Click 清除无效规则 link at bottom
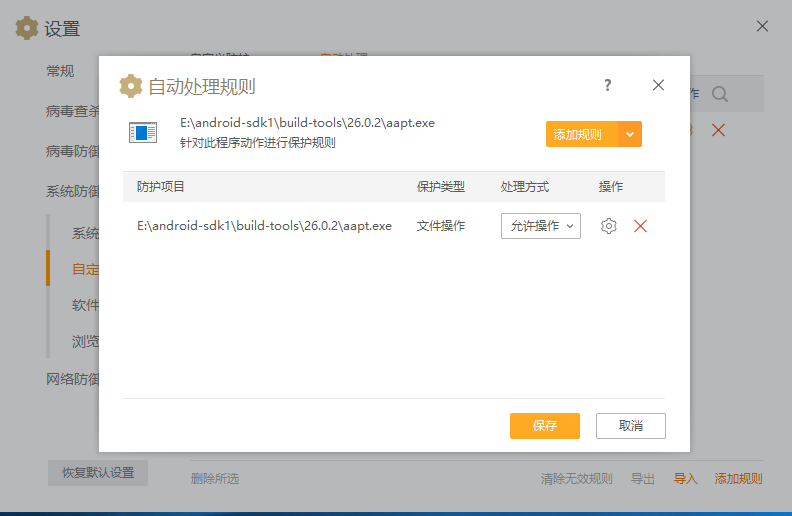The height and width of the screenshot is (516, 792). (x=577, y=479)
